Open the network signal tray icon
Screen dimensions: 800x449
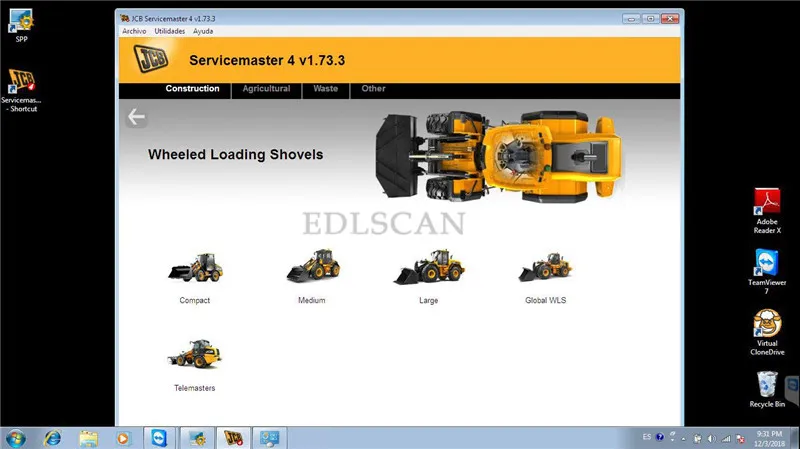[x=726, y=439]
